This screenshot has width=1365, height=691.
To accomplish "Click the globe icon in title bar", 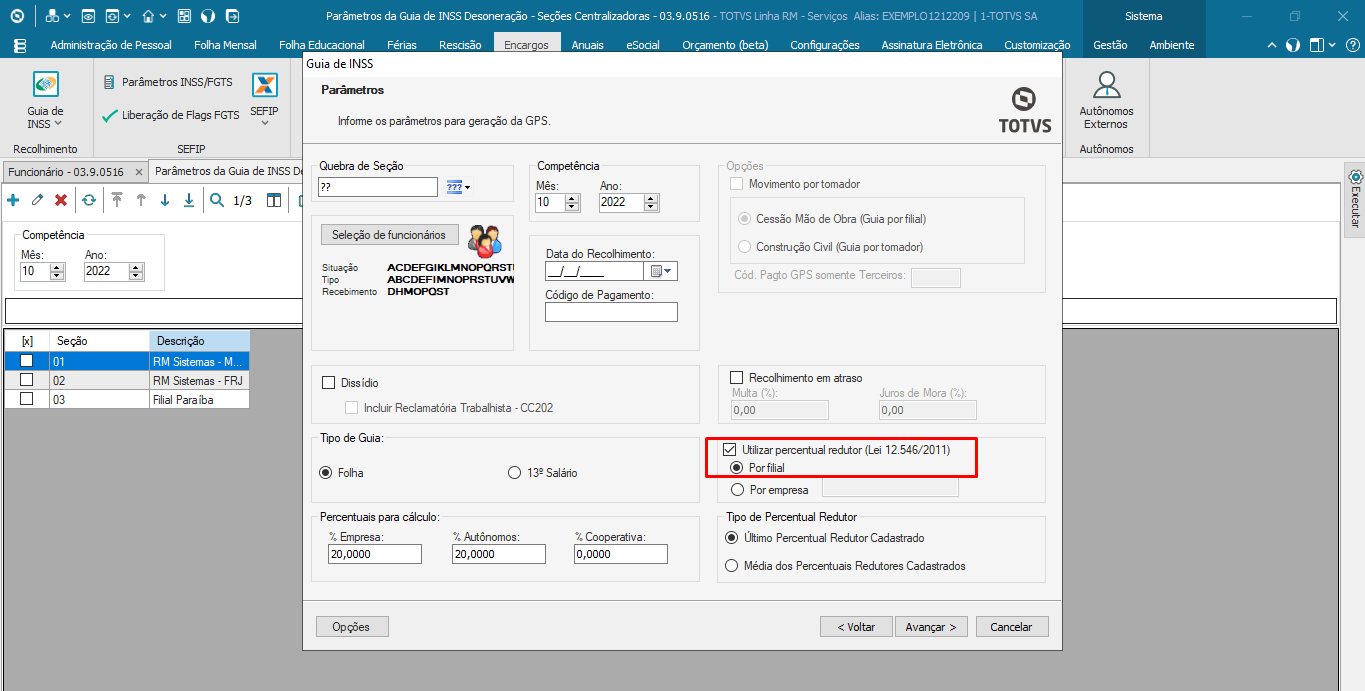I will [x=208, y=16].
